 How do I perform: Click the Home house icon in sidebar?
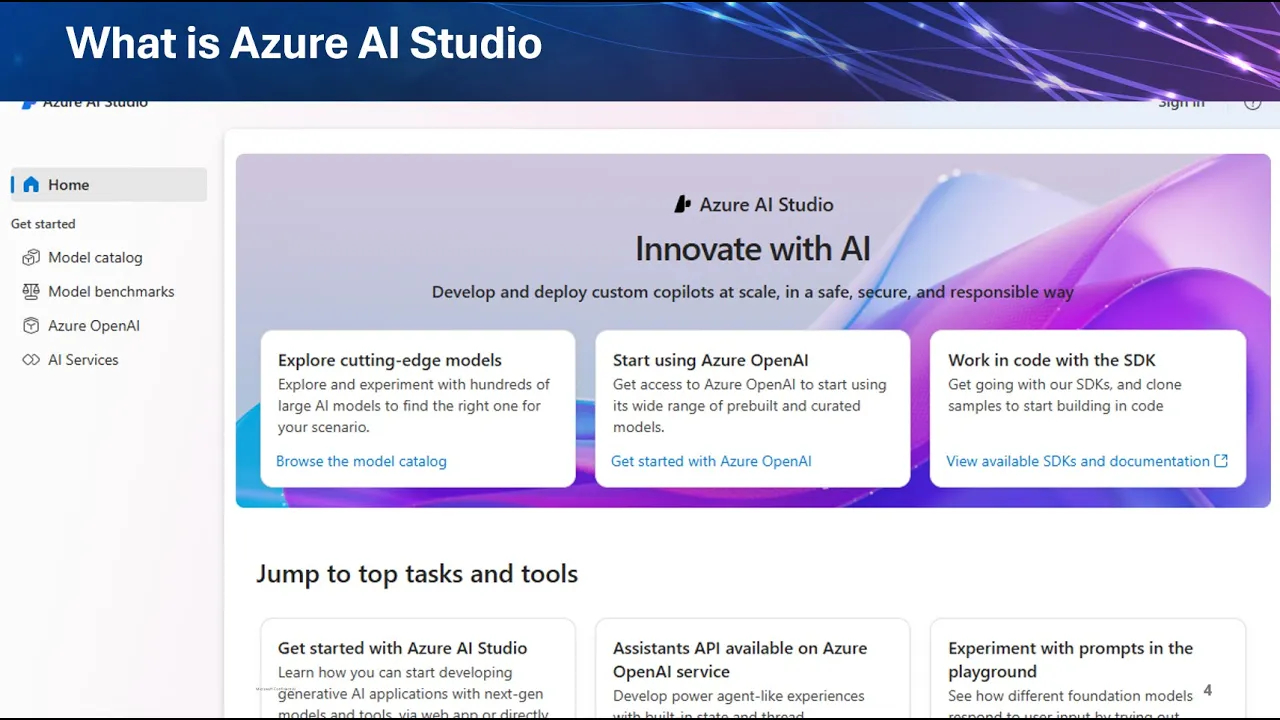click(31, 185)
